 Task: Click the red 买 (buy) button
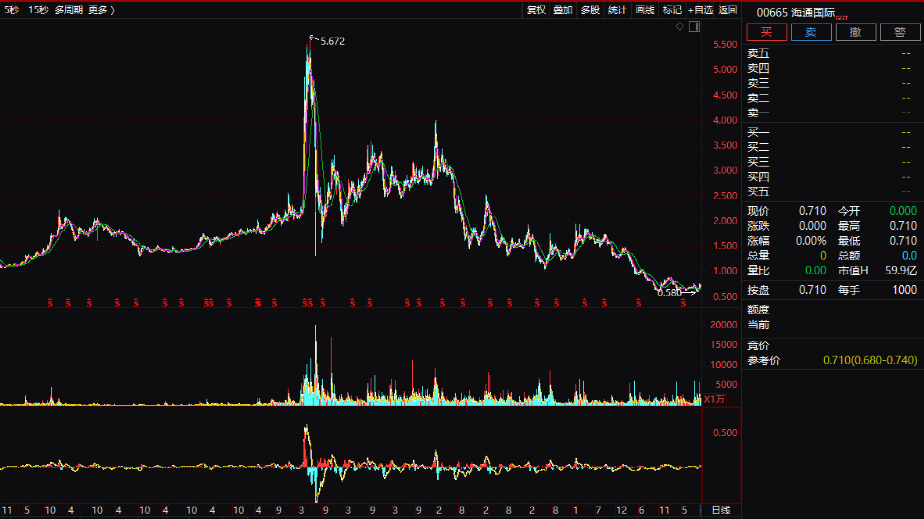pos(767,32)
